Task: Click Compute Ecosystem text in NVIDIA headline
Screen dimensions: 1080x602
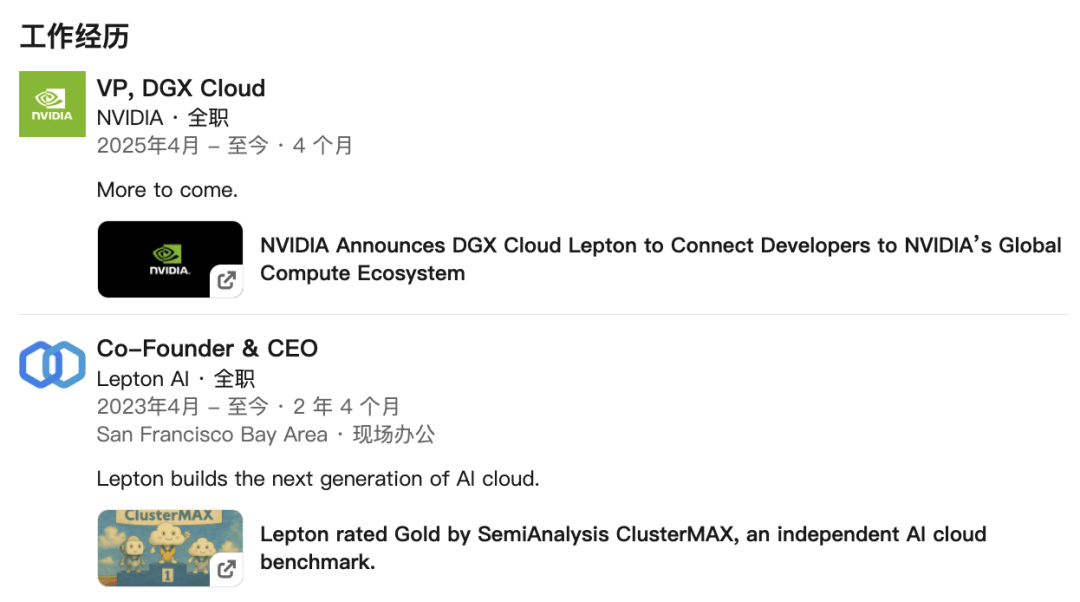Action: point(362,273)
